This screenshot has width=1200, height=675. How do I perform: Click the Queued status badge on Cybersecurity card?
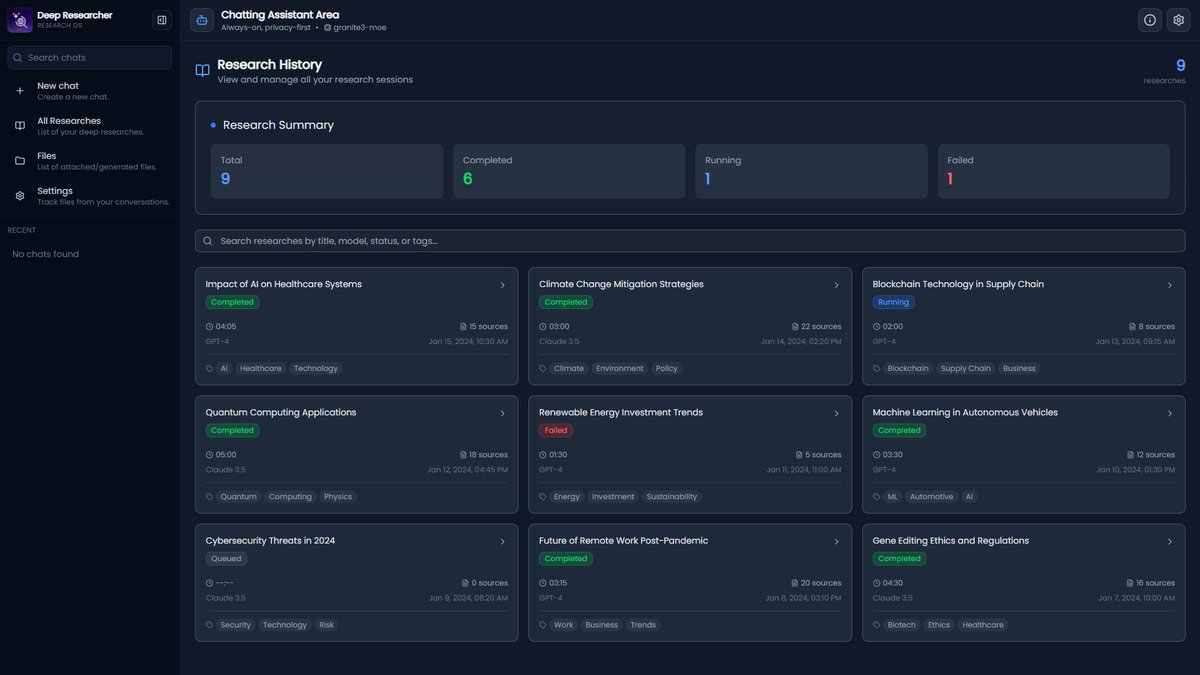226,558
